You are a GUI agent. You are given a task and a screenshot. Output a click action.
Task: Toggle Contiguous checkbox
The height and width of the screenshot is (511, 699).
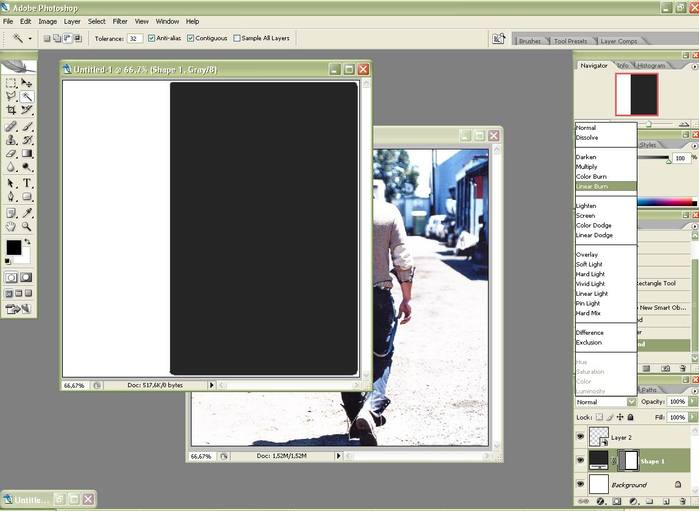pyautogui.click(x=191, y=38)
